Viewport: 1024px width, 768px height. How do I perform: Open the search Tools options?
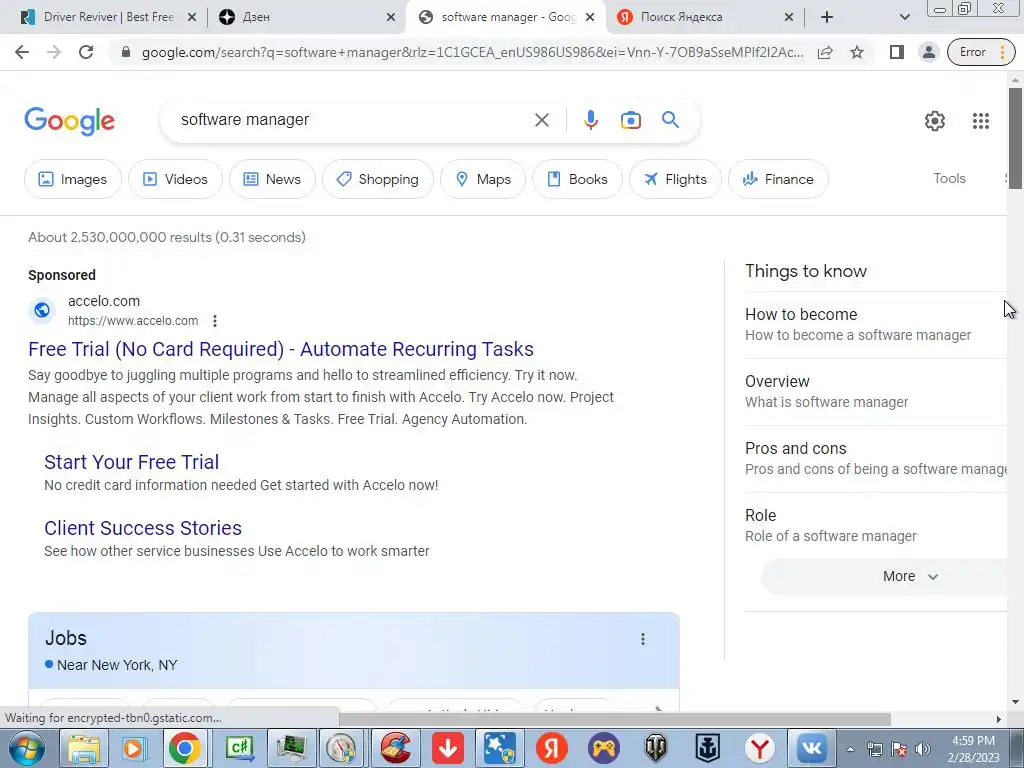click(949, 178)
